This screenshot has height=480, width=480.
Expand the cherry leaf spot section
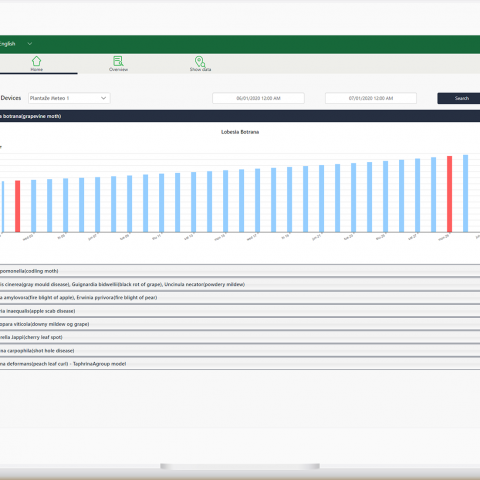[x=240, y=337]
